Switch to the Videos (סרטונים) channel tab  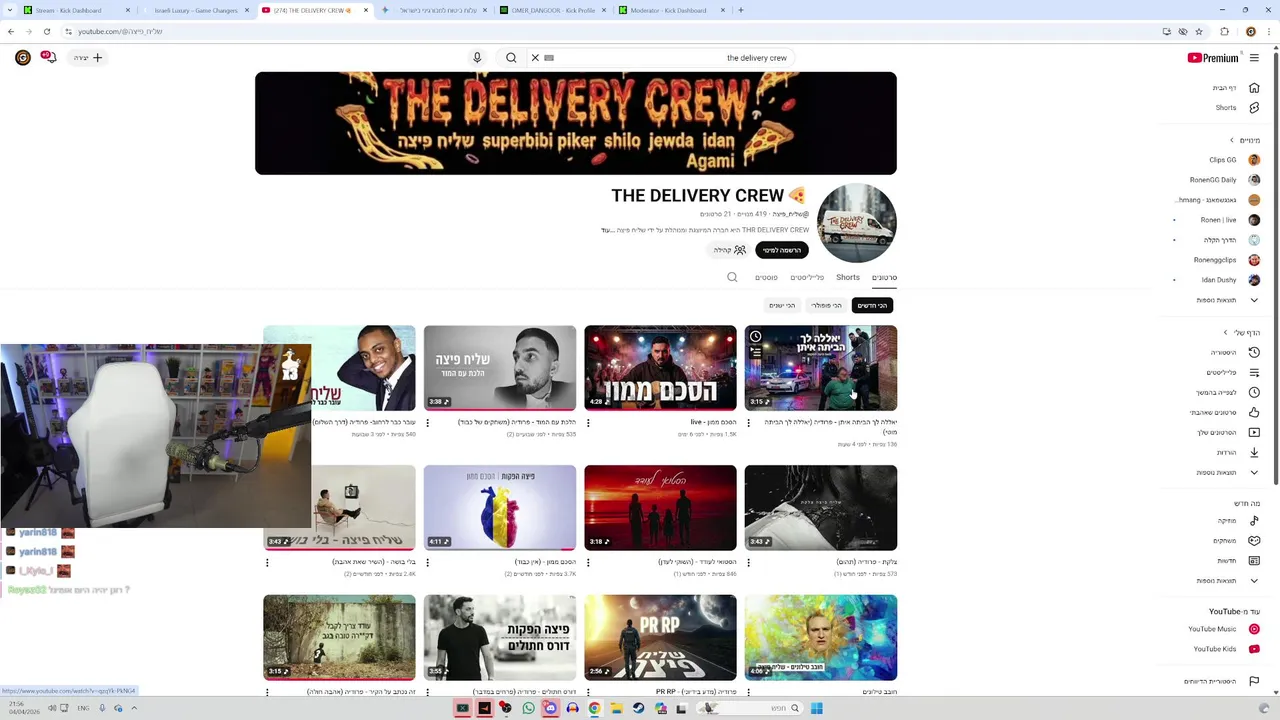tap(884, 277)
